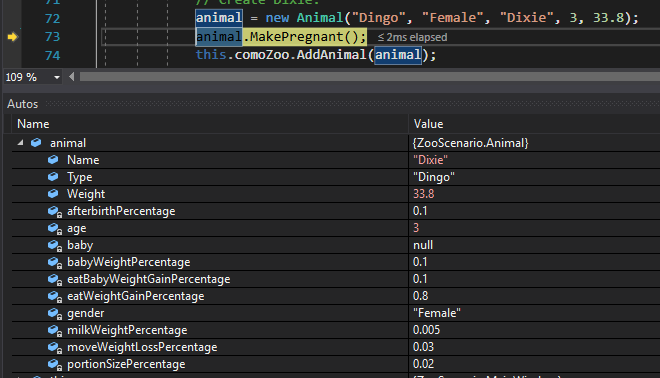The height and width of the screenshot is (378, 660).
Task: Click the Animal constructor on line 72
Action: [320, 18]
